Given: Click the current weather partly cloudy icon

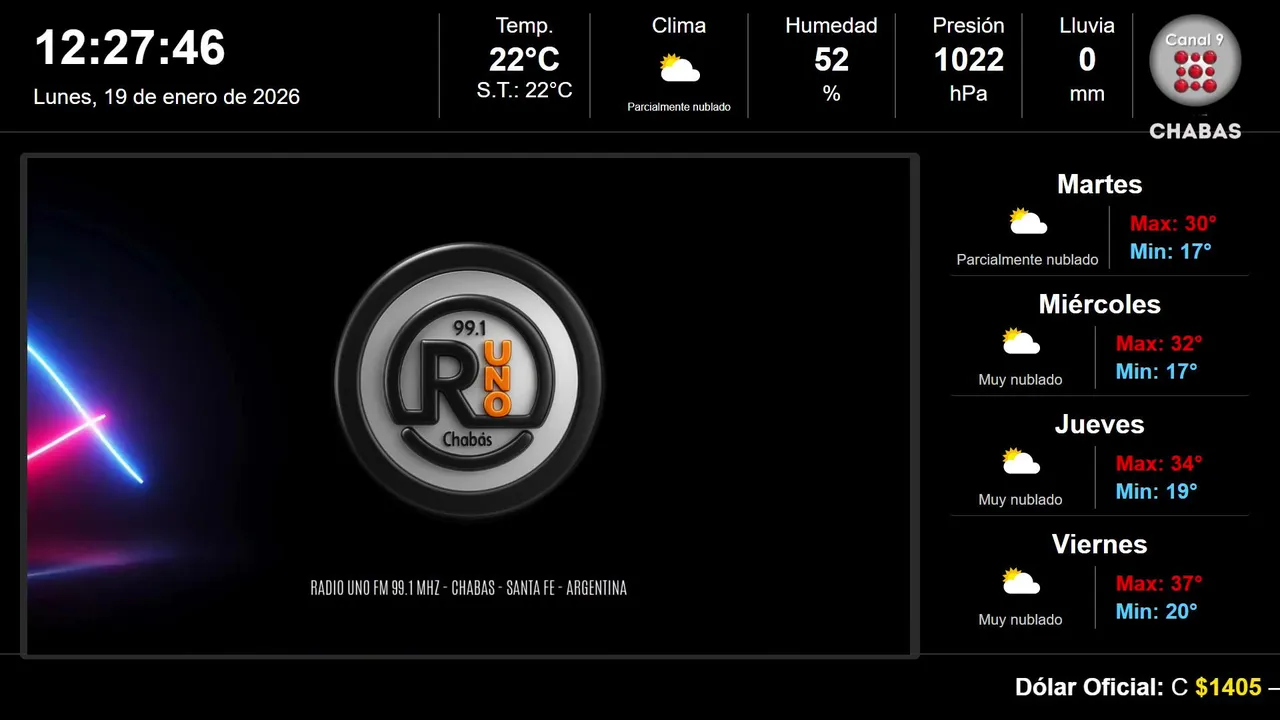Looking at the screenshot, I should [679, 68].
